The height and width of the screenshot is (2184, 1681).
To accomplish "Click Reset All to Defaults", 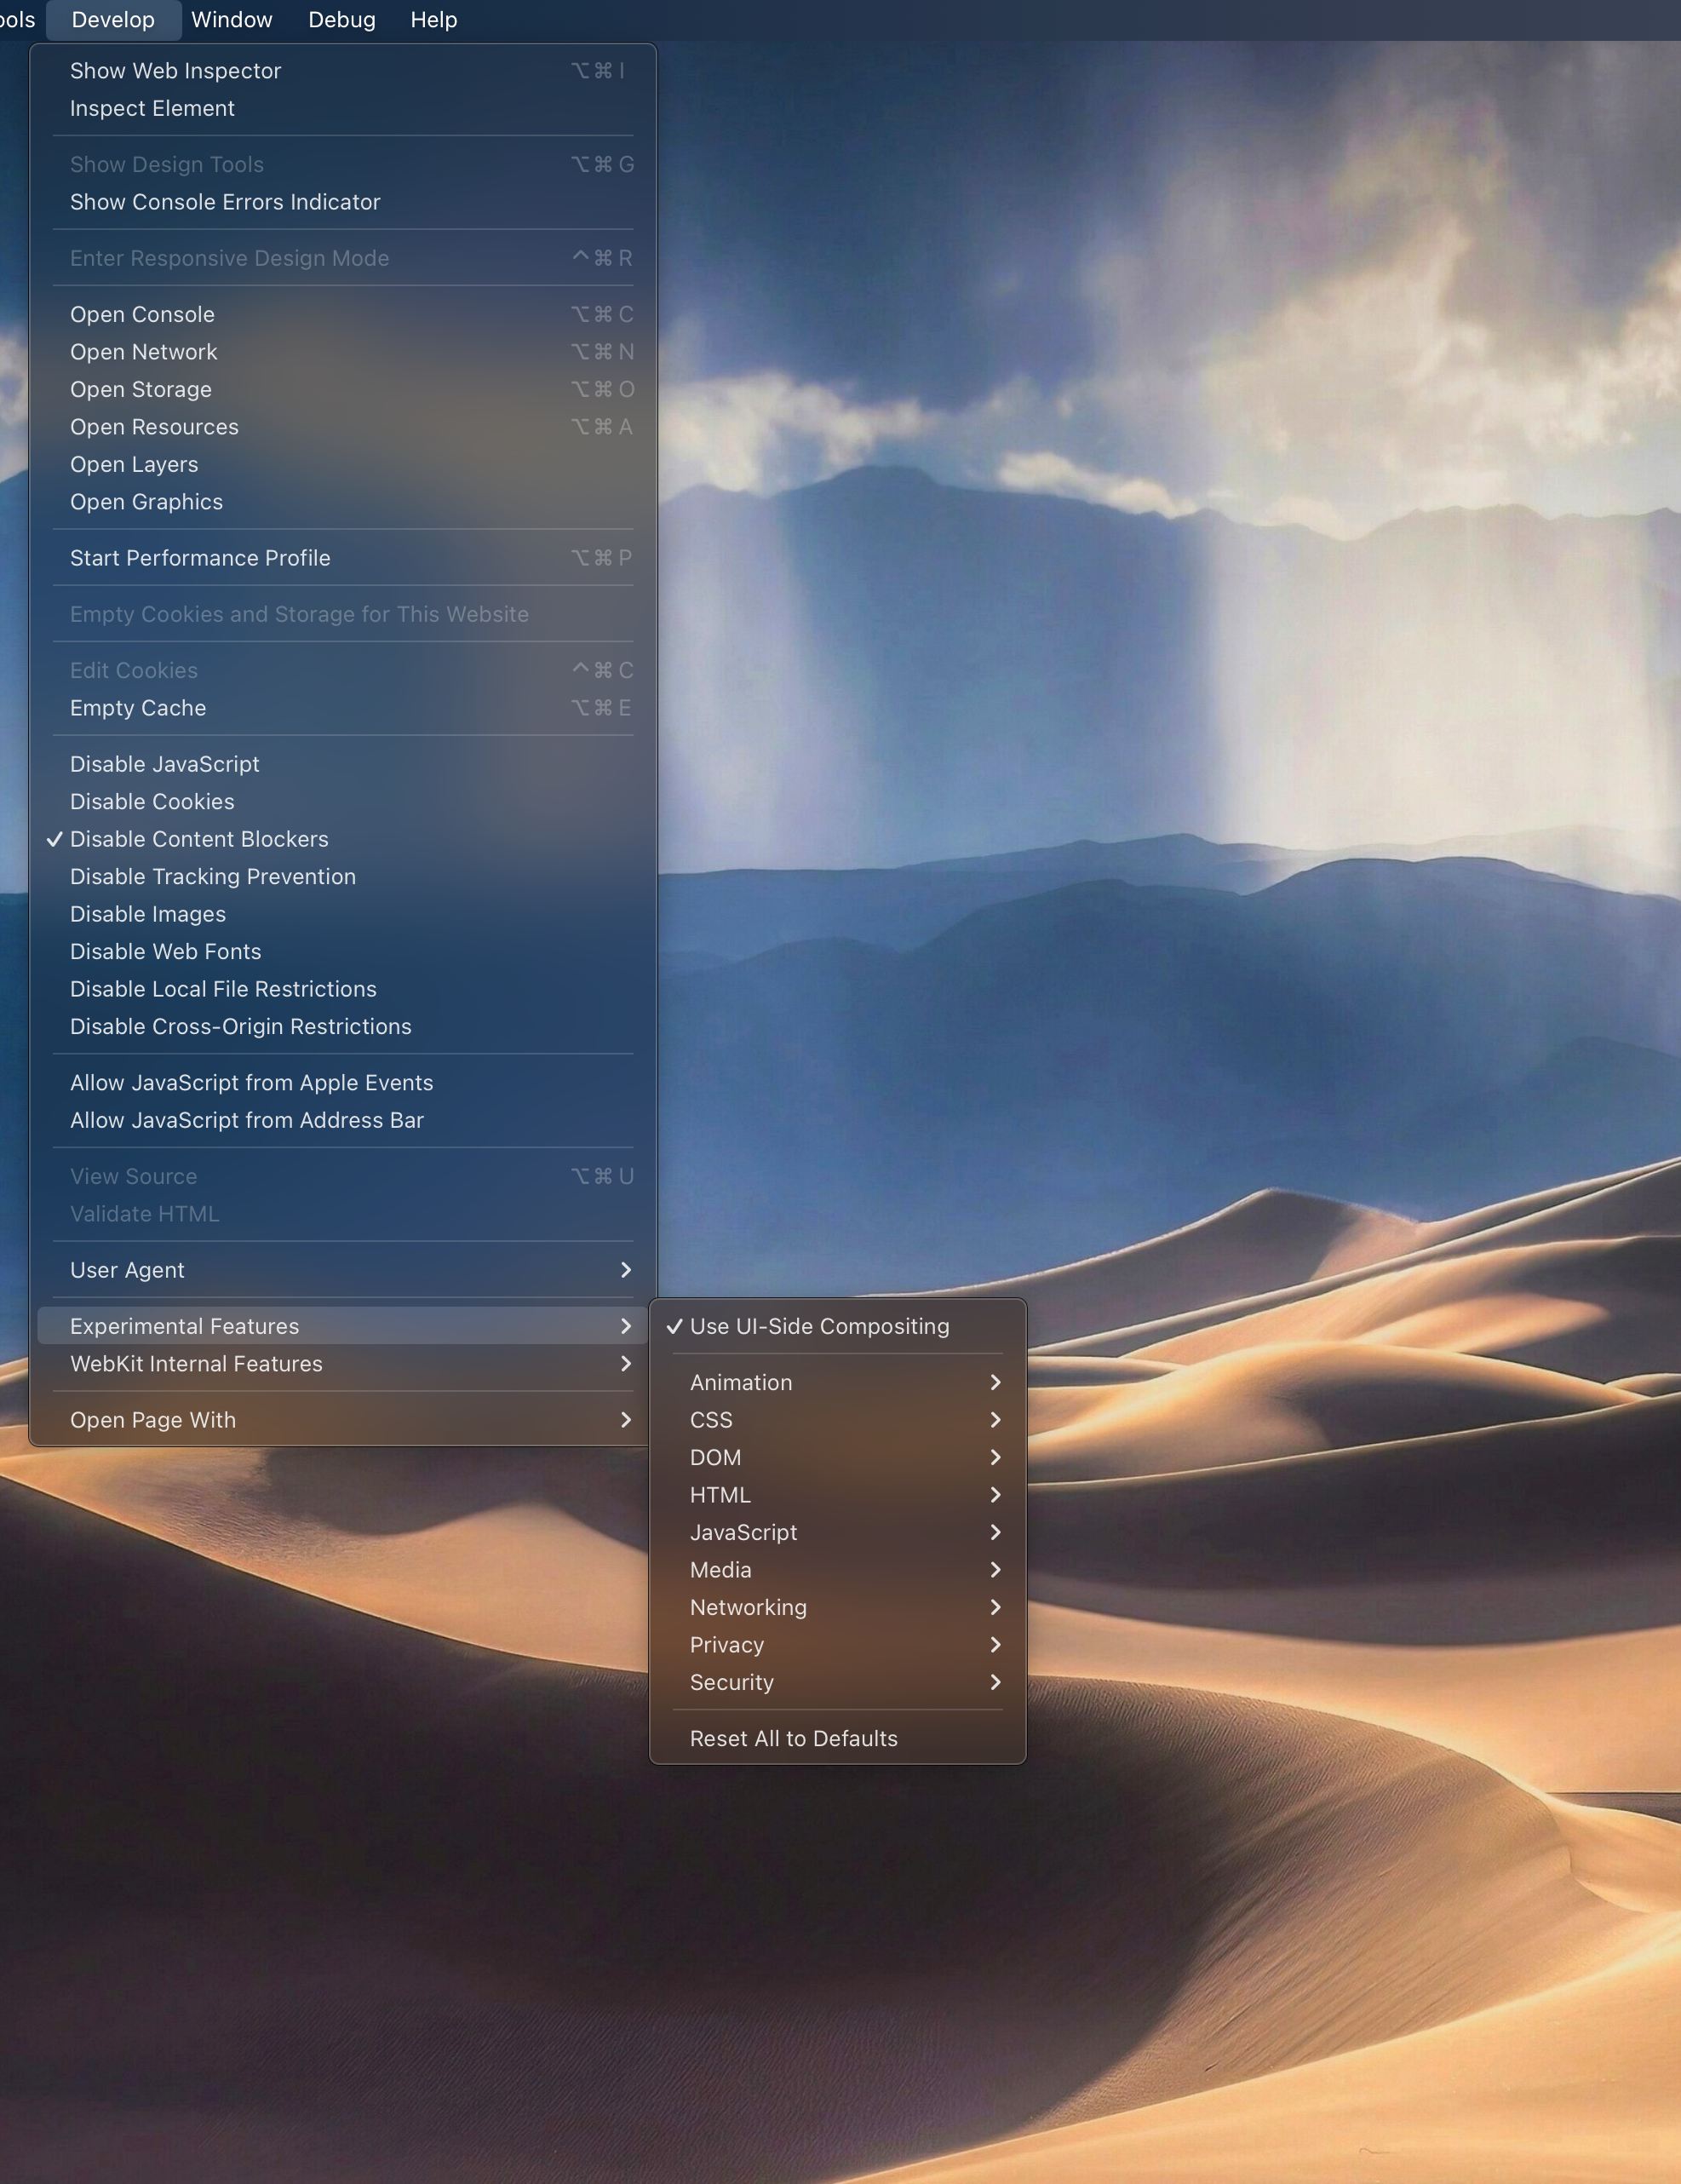I will [x=793, y=1739].
